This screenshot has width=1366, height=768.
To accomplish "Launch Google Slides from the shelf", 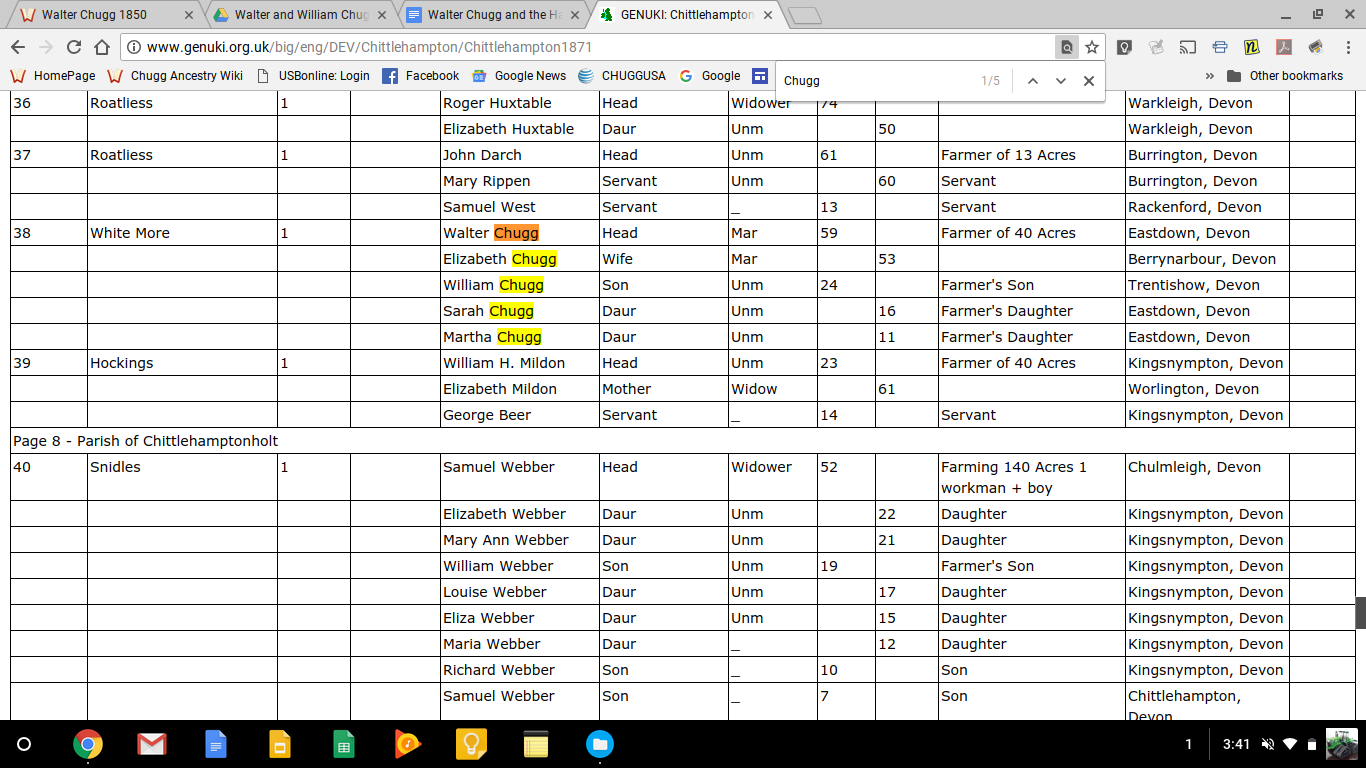I will [x=280, y=744].
